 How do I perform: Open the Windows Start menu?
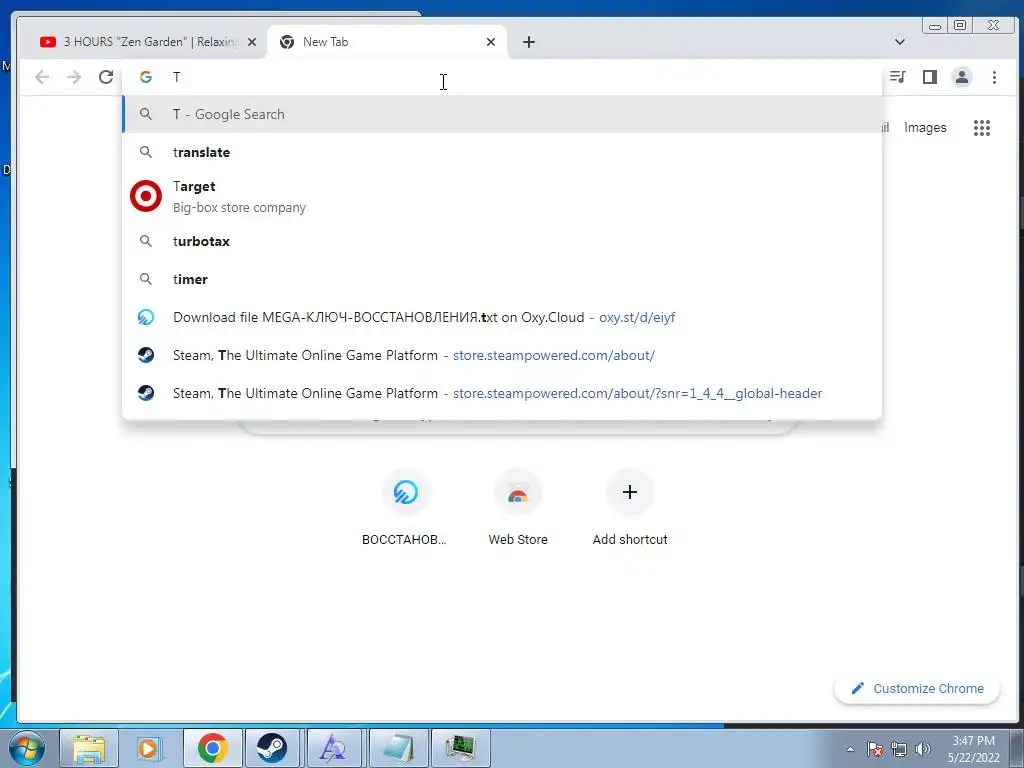click(x=27, y=748)
